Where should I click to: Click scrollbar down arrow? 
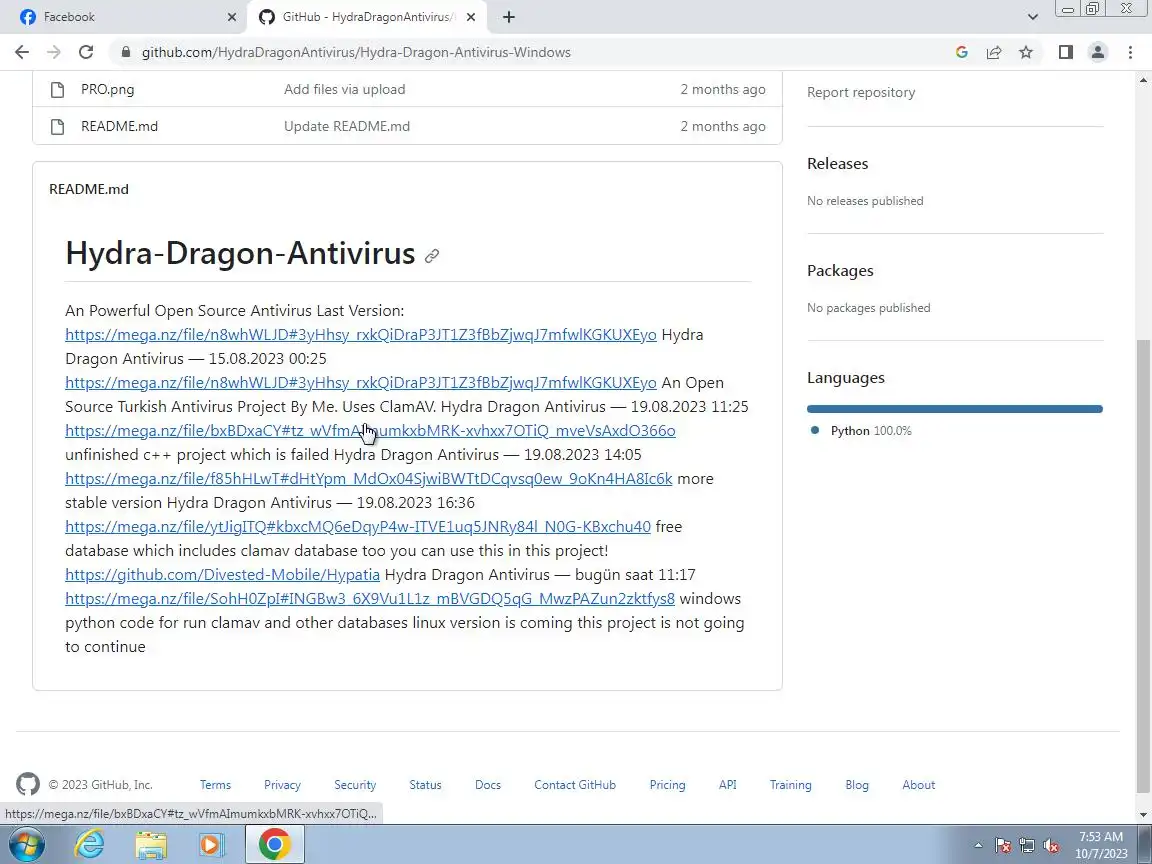pyautogui.click(x=1143, y=815)
